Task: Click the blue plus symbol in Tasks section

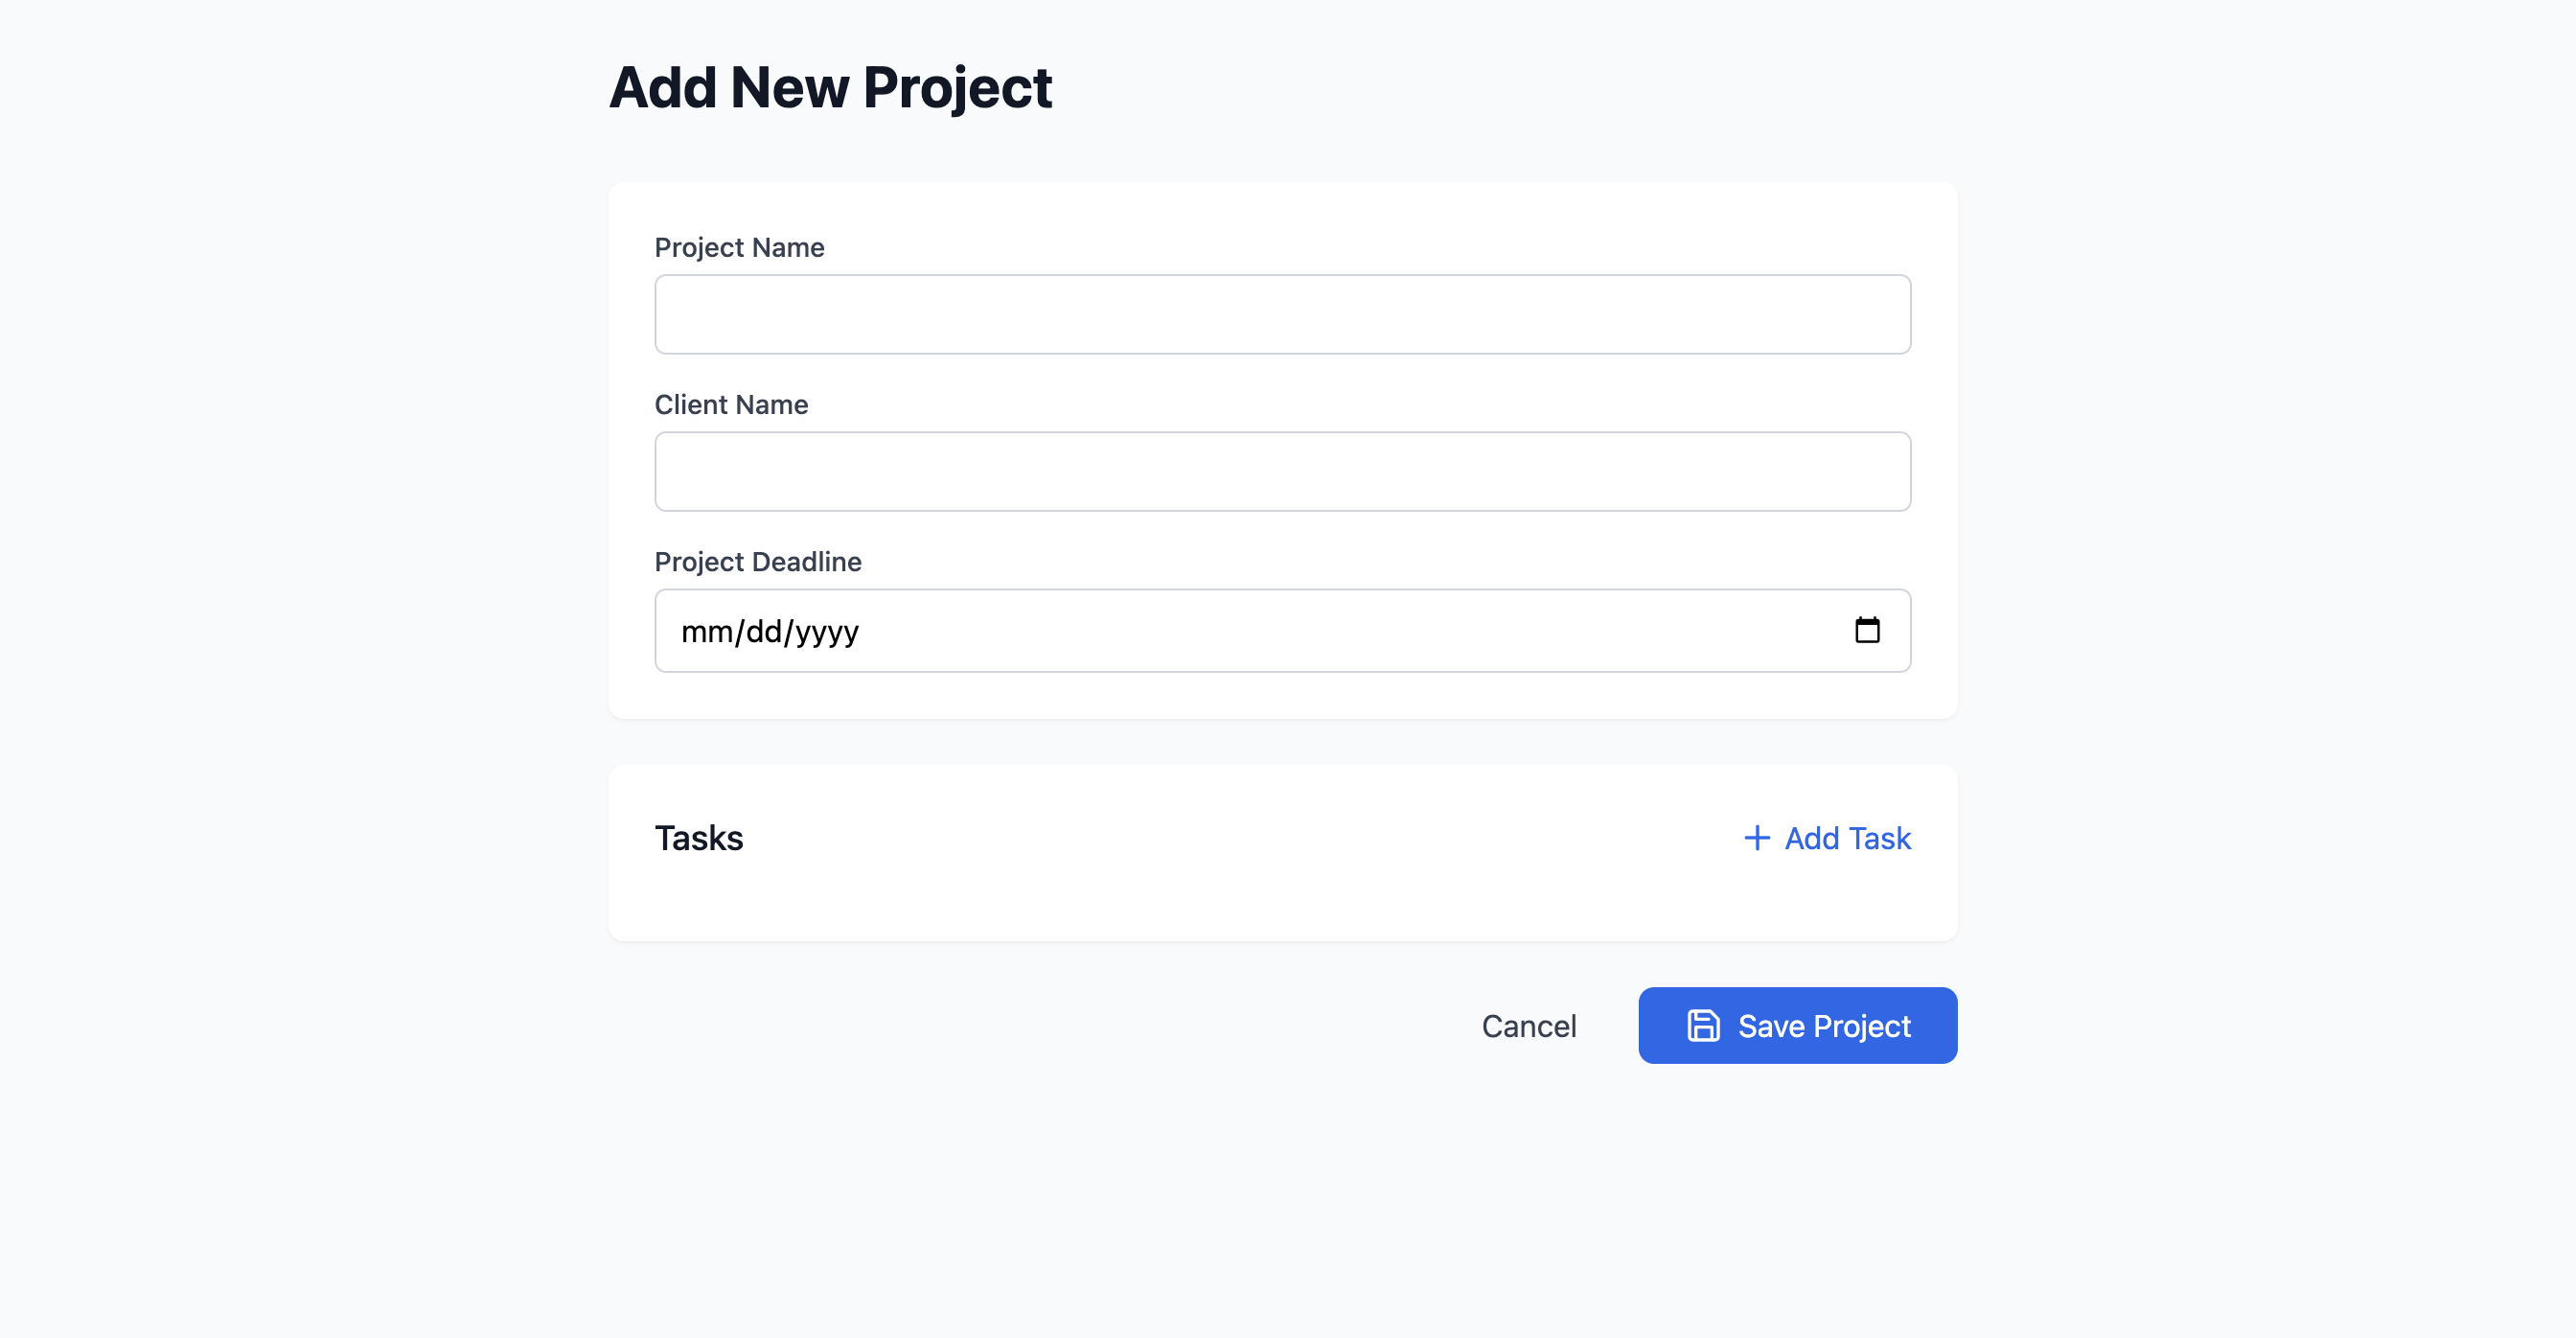Action: [1757, 838]
